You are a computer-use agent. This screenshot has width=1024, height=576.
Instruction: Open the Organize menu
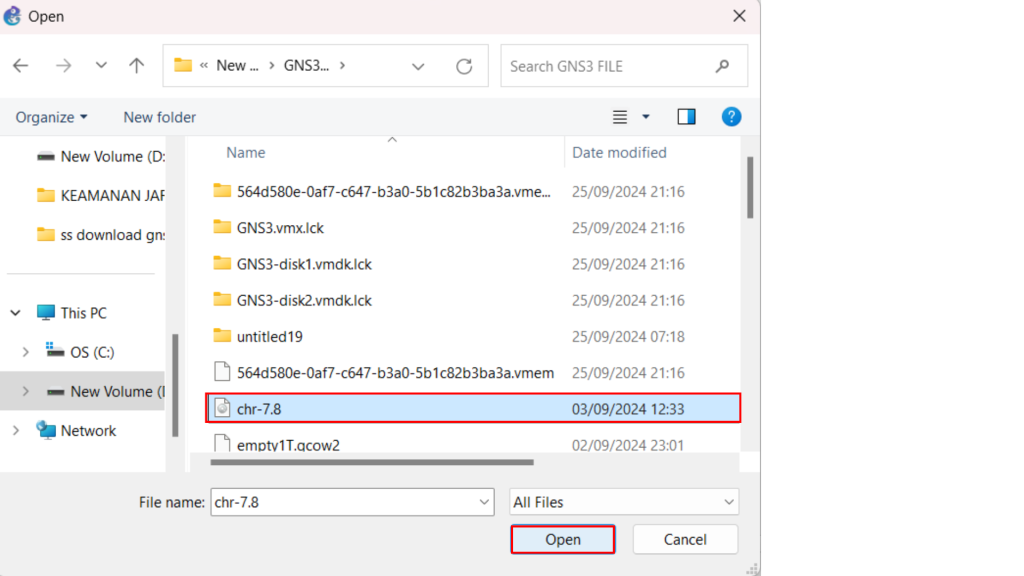click(x=51, y=117)
